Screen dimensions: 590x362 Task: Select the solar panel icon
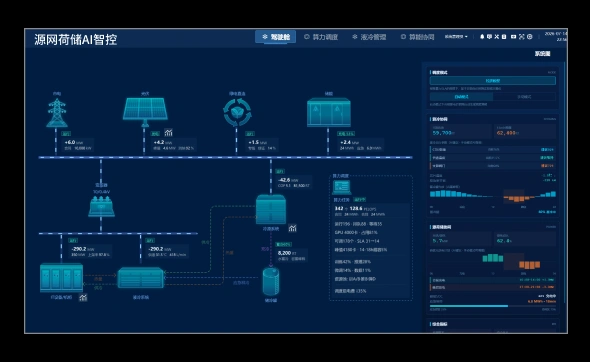click(x=145, y=112)
